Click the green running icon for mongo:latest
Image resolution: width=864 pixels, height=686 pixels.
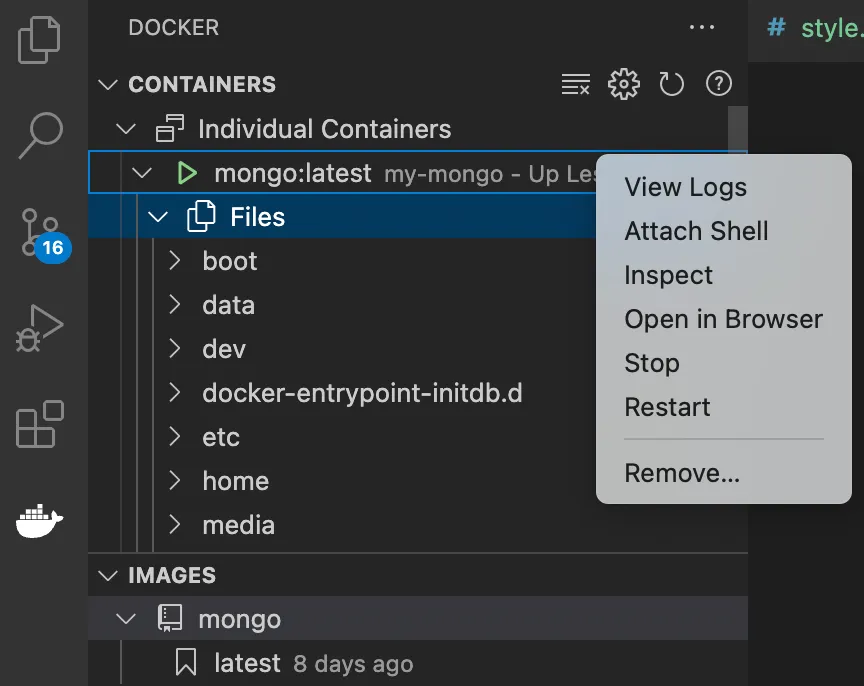(x=187, y=173)
